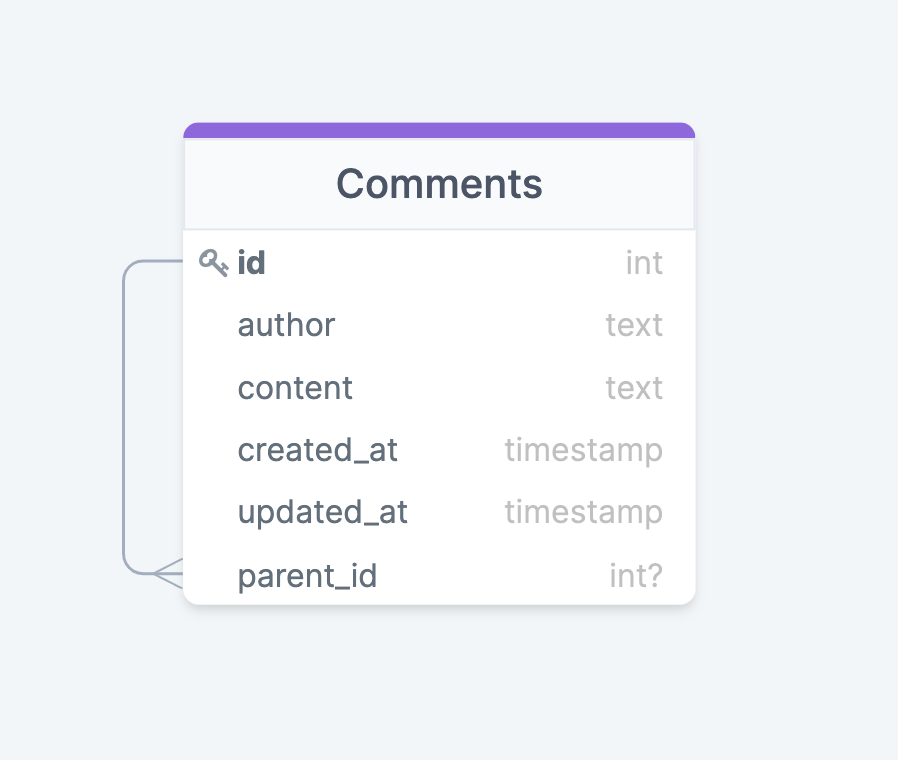898x760 pixels.
Task: Select the vertical segment of the self-reference line
Action: [x=124, y=420]
